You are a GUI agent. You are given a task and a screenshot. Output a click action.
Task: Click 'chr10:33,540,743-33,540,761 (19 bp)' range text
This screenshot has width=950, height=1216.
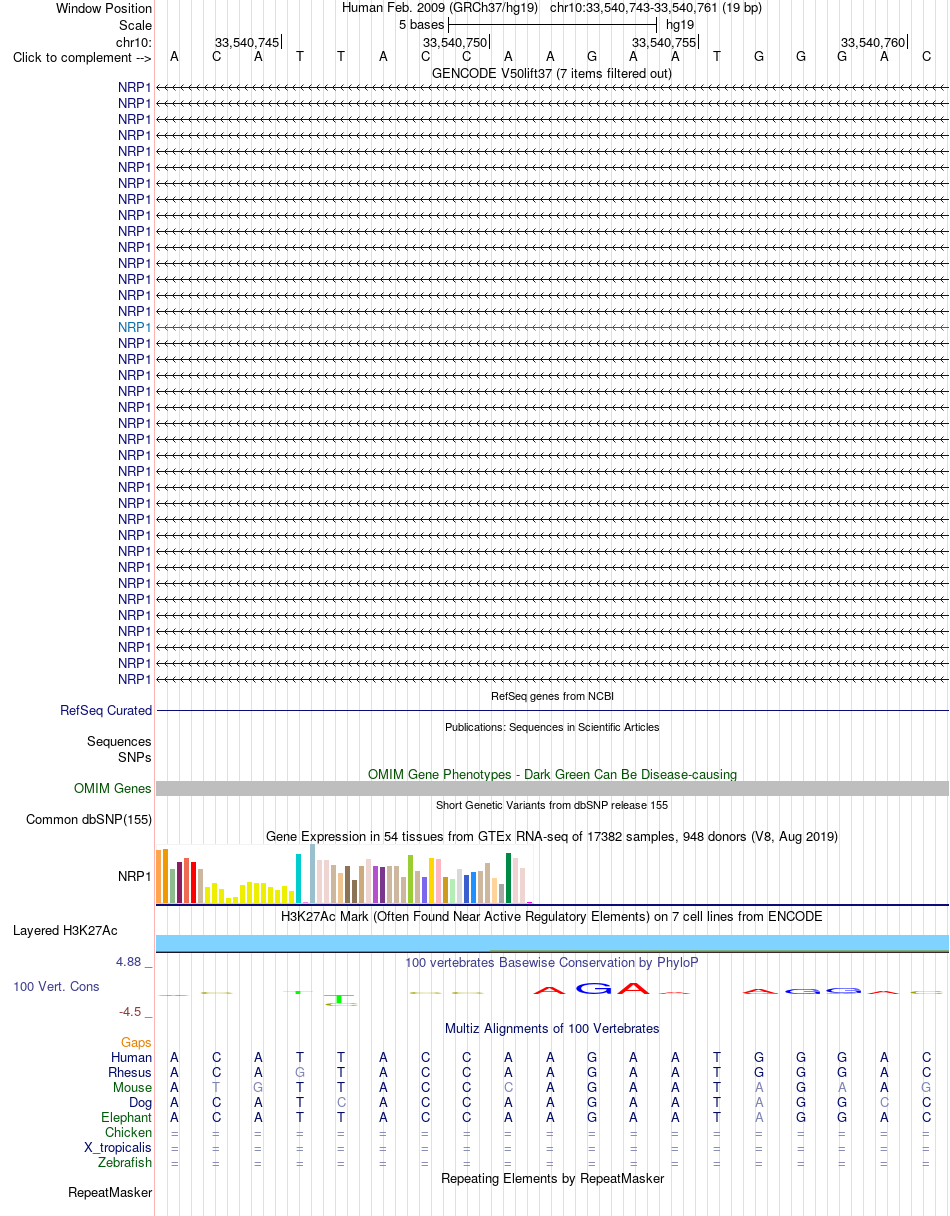[656, 8]
